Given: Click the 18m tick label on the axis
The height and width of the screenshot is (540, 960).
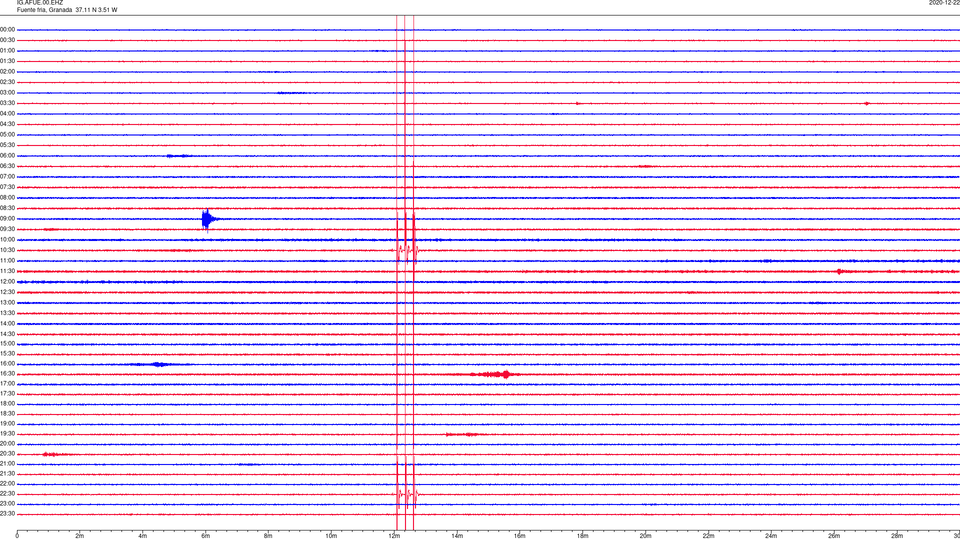Looking at the screenshot, I should click(583, 536).
